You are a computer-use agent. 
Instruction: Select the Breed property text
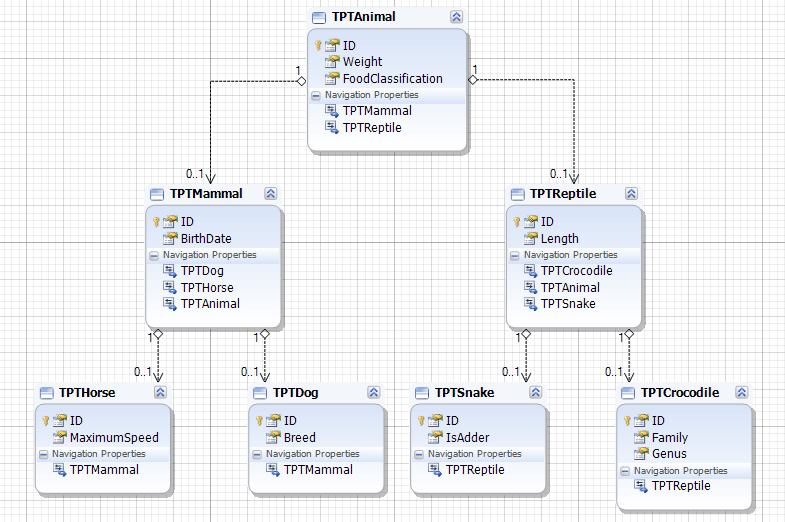click(299, 437)
